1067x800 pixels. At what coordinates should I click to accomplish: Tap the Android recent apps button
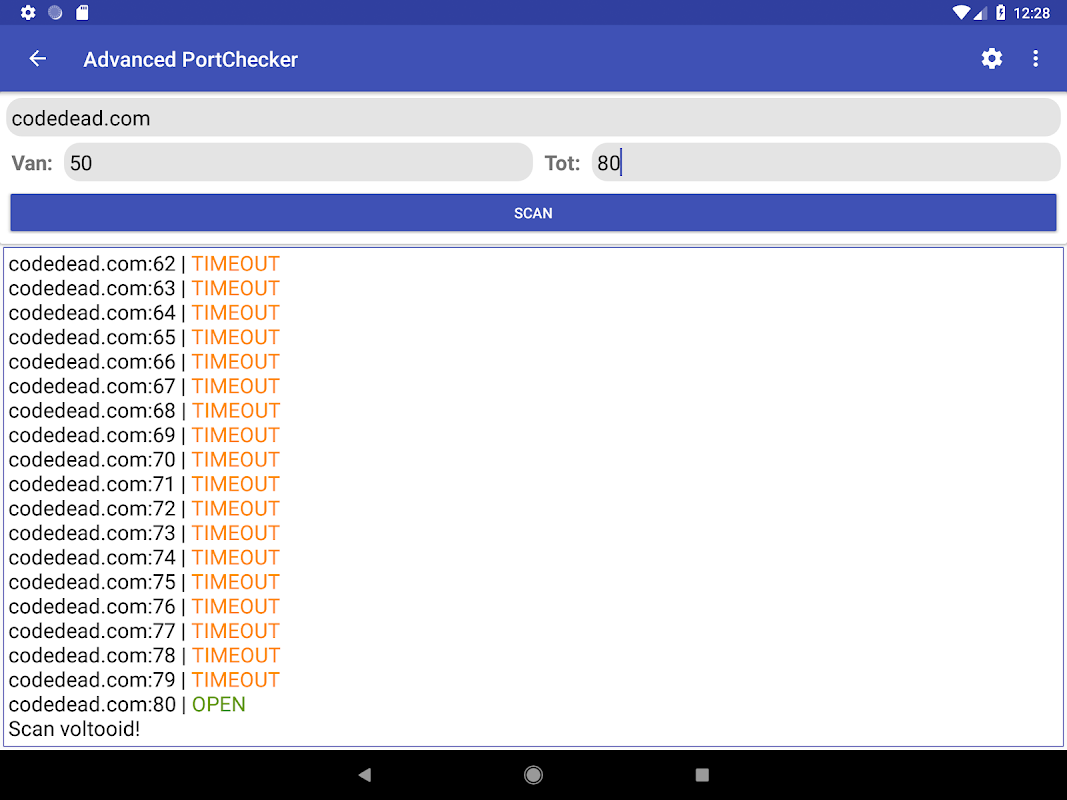(702, 774)
